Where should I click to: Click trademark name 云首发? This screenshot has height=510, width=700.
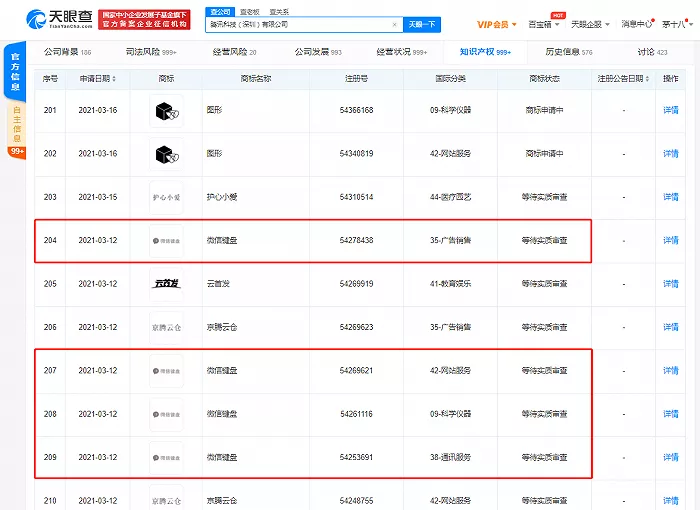[x=218, y=284]
